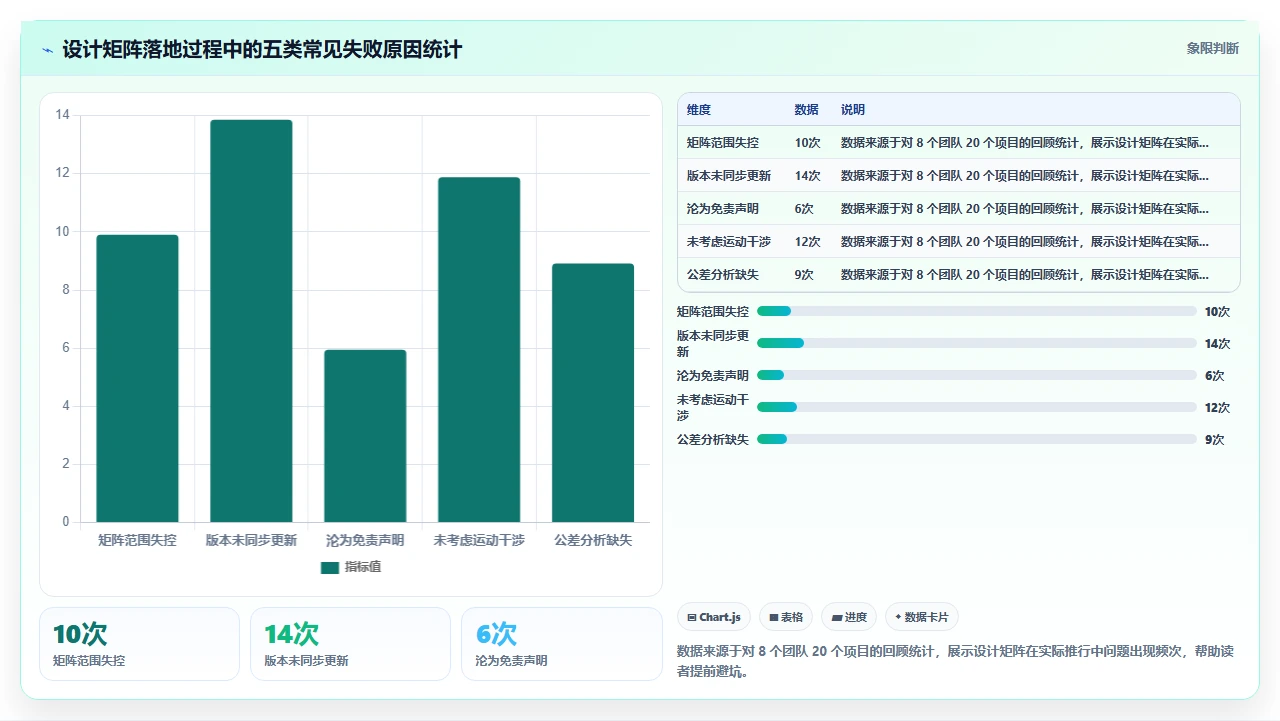Image resolution: width=1280 pixels, height=721 pixels.
Task: Toggle the 指标值 legend color box
Action: coord(330,567)
